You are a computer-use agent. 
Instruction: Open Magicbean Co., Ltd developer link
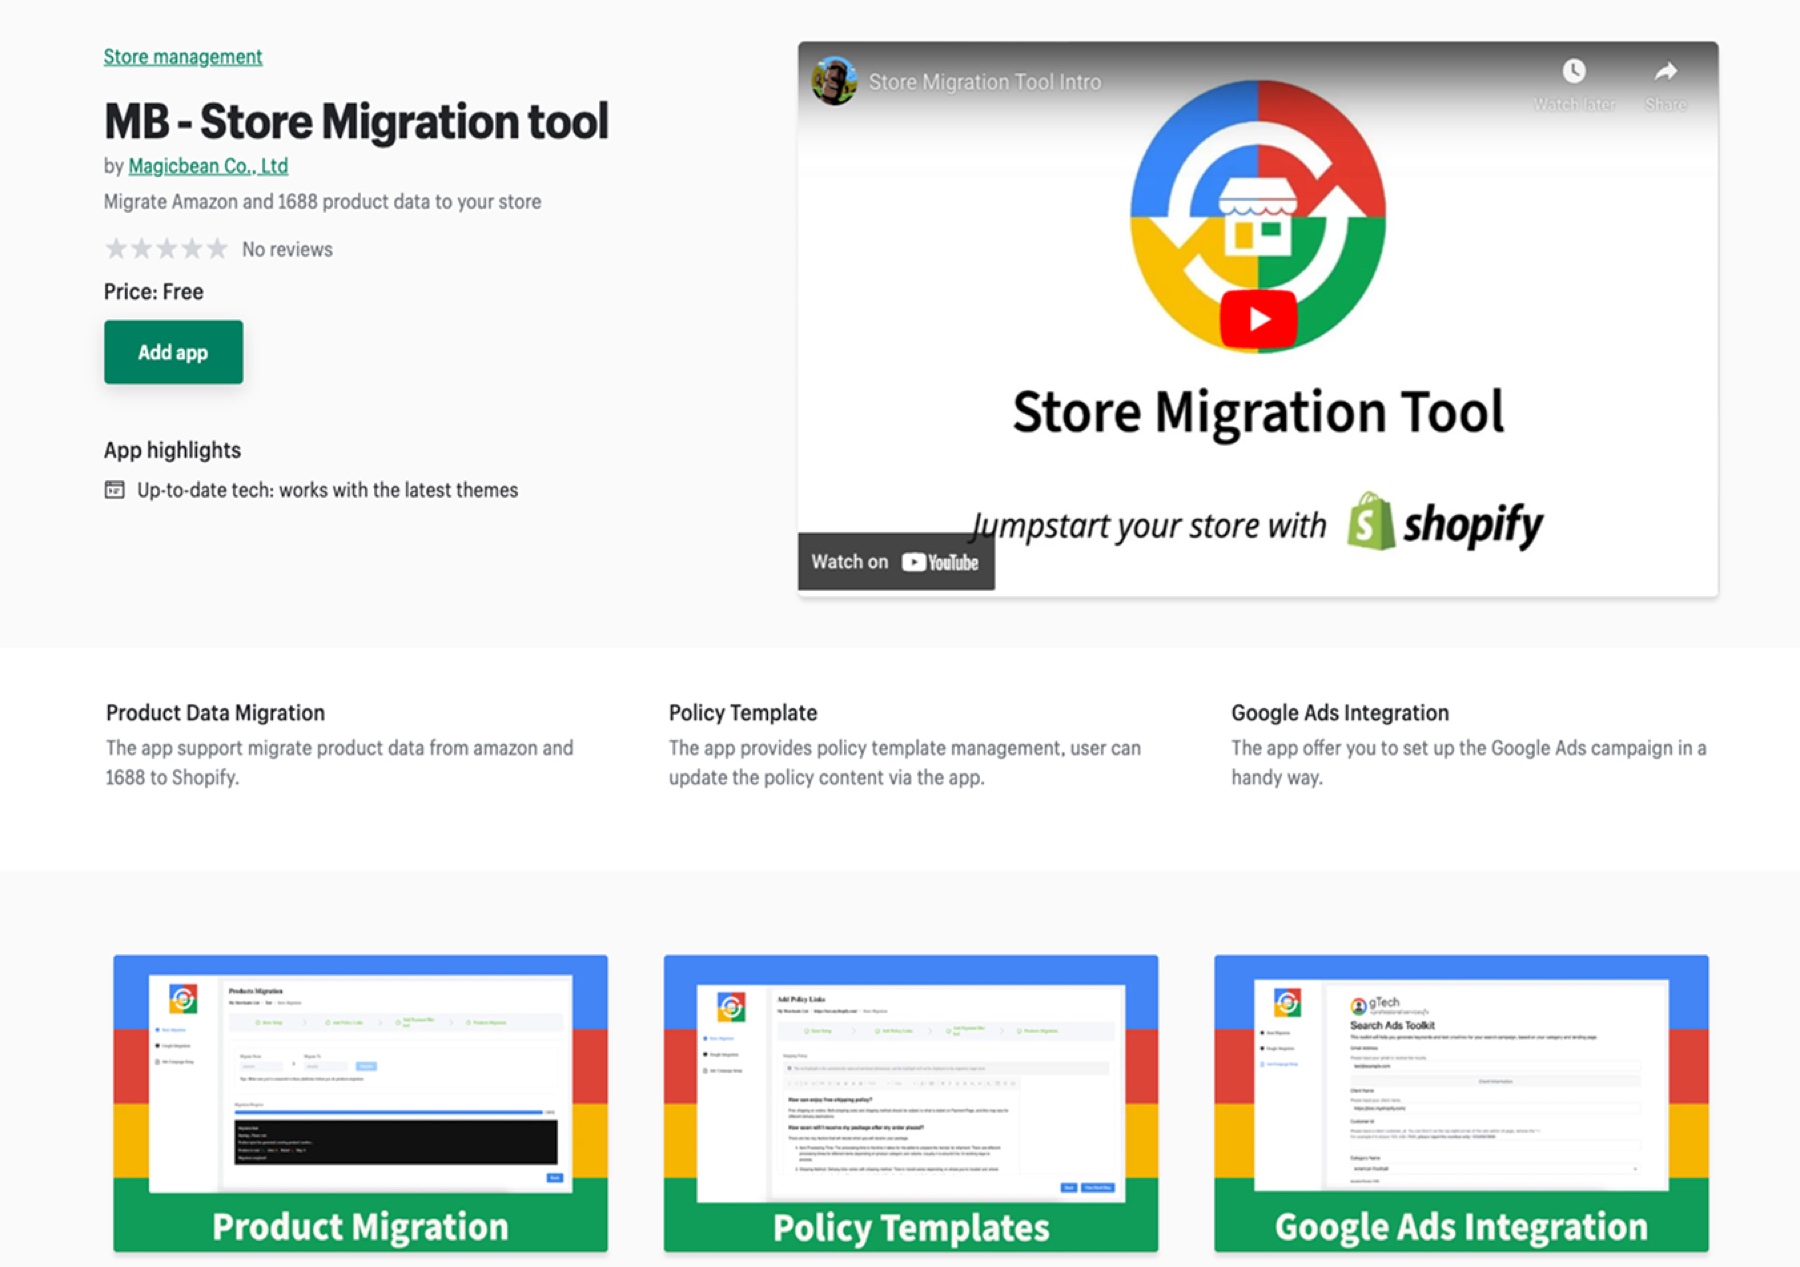208,166
